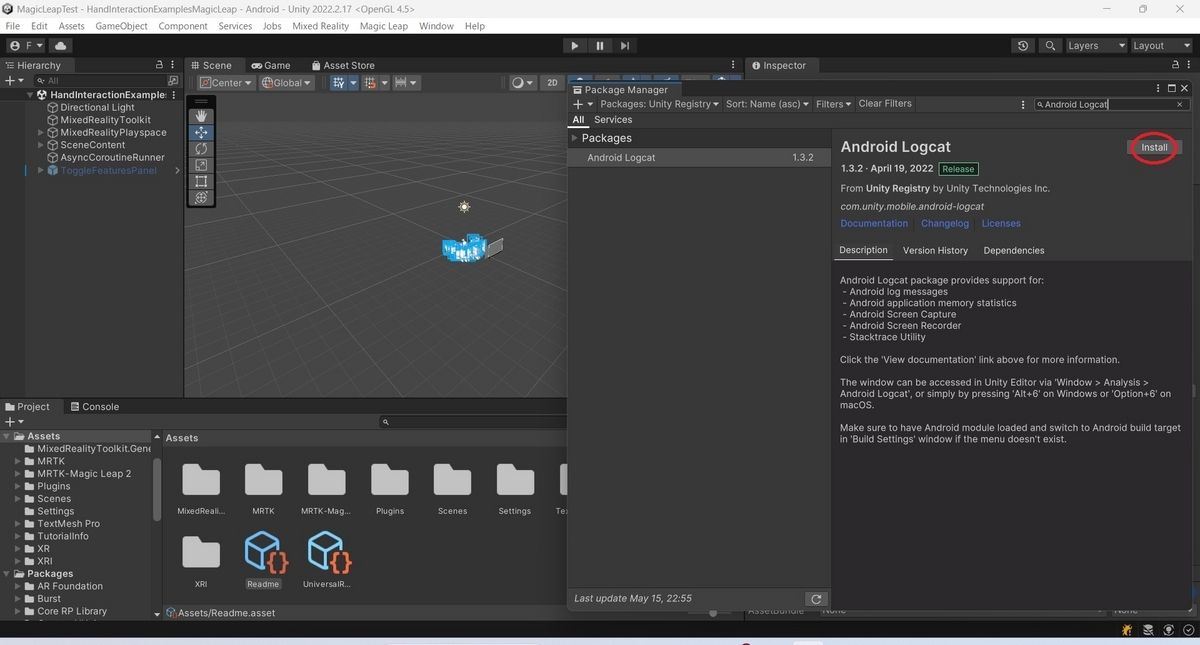Collapse the Packages group in Package Manager
Image resolution: width=1200 pixels, height=645 pixels.
(575, 138)
